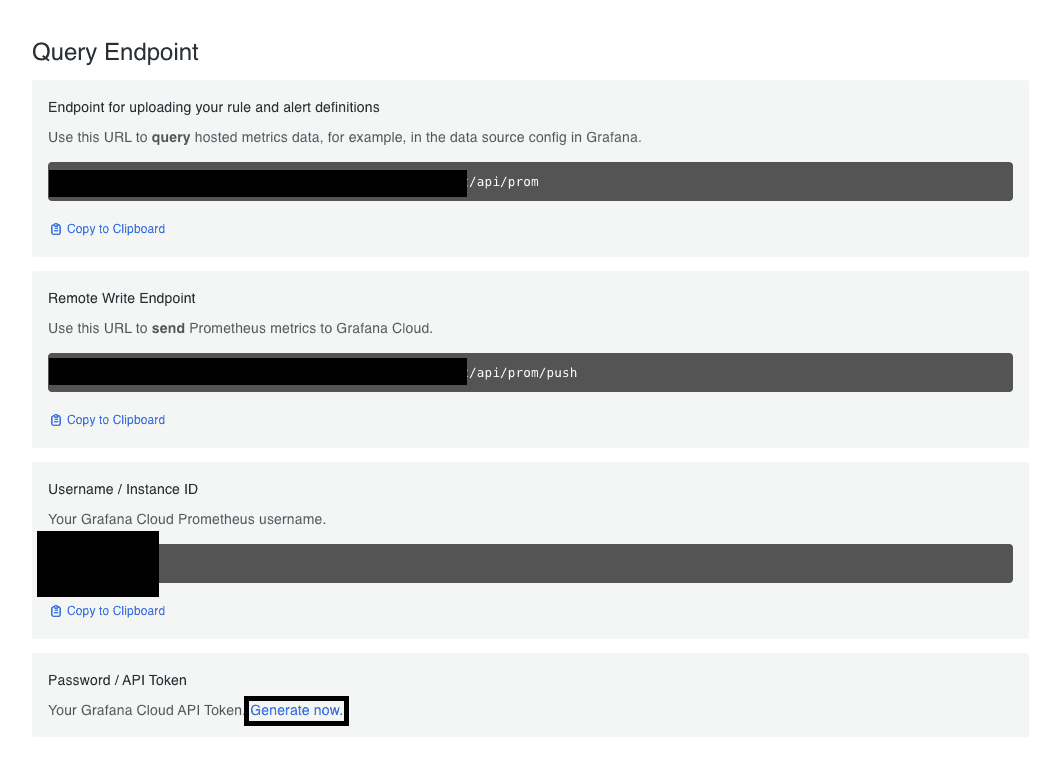Click the Remote Write Endpoint section header
1054x761 pixels.
point(121,298)
